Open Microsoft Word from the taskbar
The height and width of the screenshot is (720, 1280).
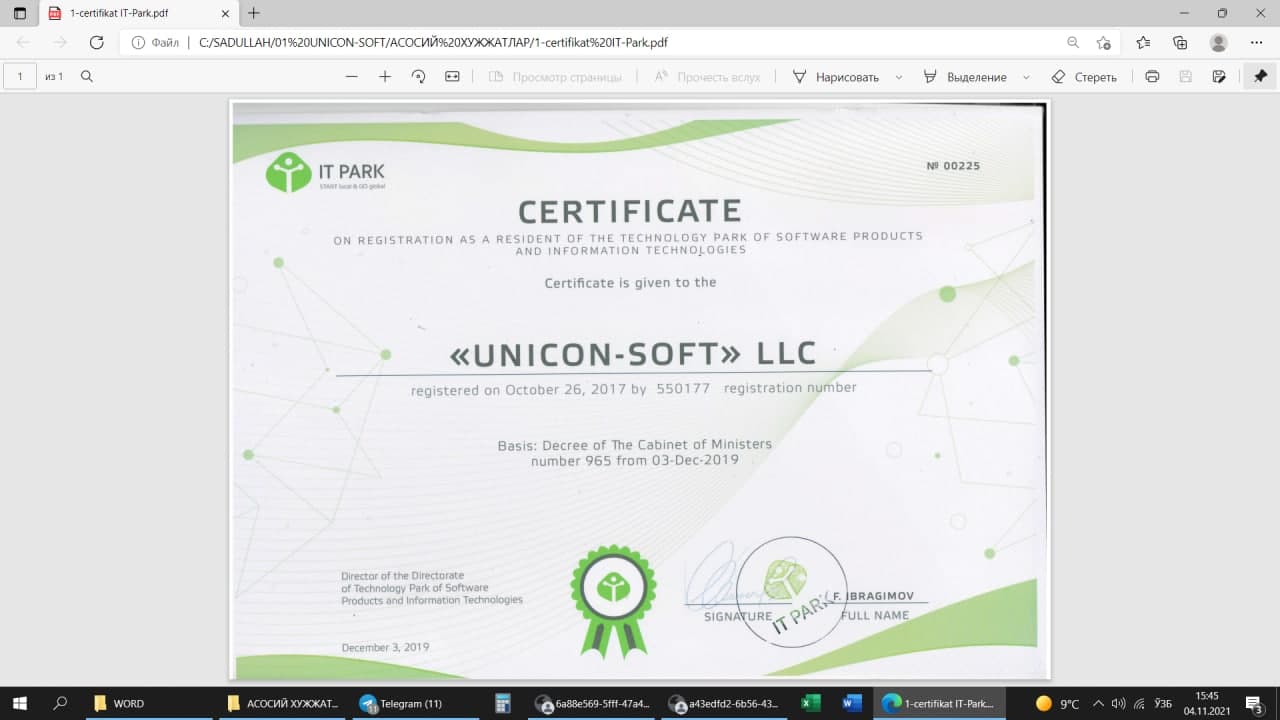[852, 703]
